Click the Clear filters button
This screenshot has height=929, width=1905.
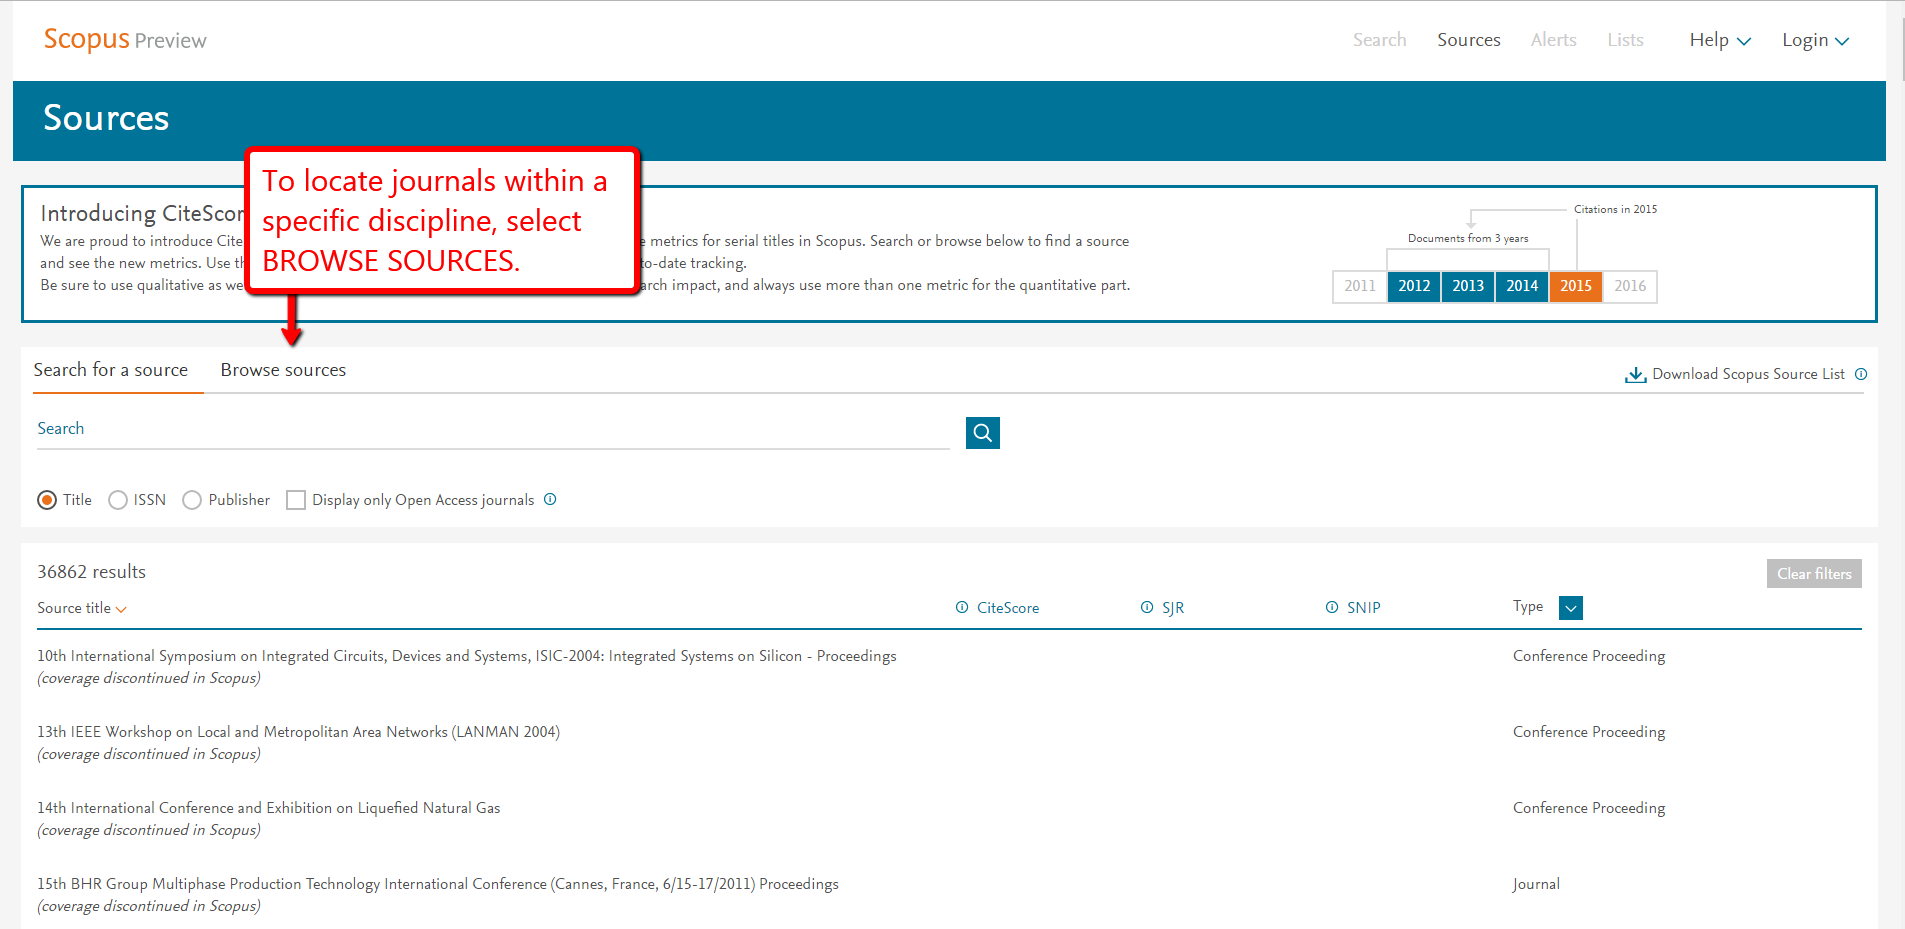coord(1814,573)
